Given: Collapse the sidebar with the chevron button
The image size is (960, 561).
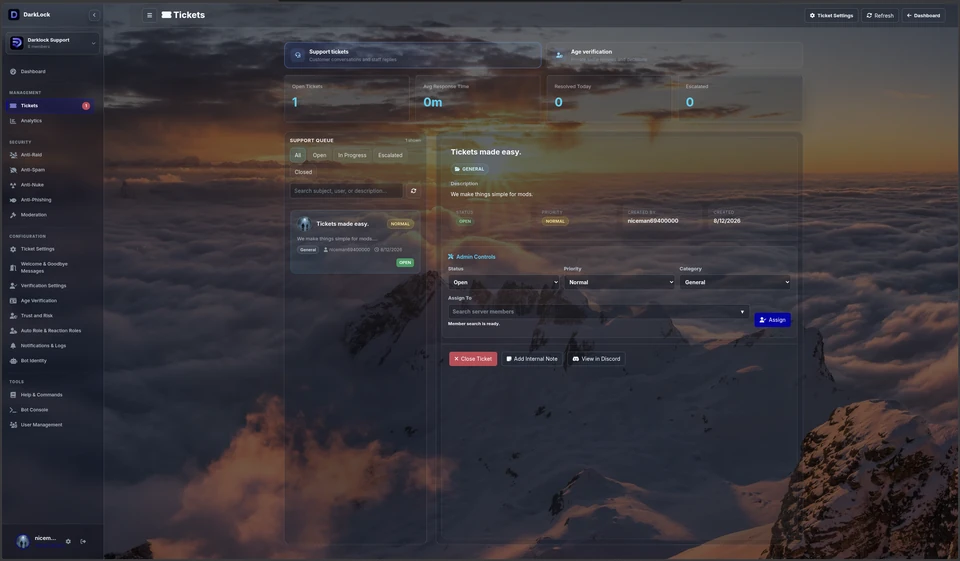Looking at the screenshot, I should (x=94, y=15).
